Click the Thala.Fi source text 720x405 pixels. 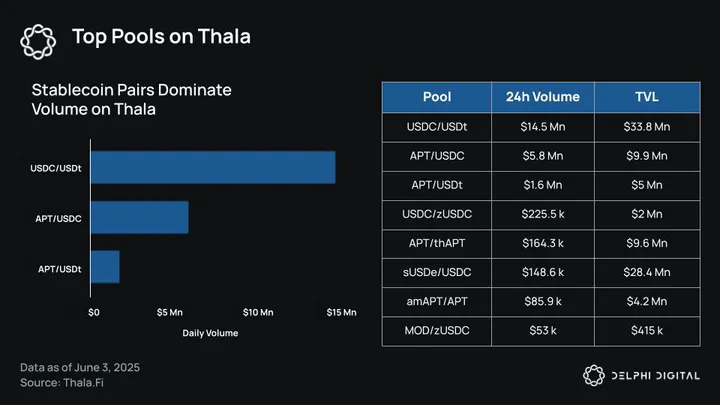(x=79, y=383)
